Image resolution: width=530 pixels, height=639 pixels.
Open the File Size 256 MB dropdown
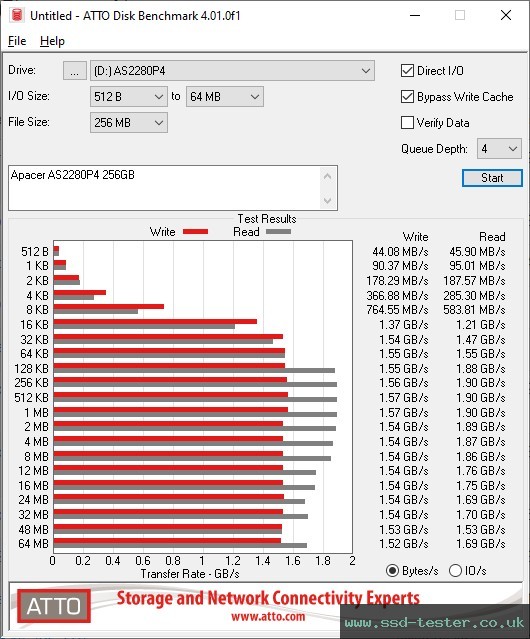click(x=128, y=123)
